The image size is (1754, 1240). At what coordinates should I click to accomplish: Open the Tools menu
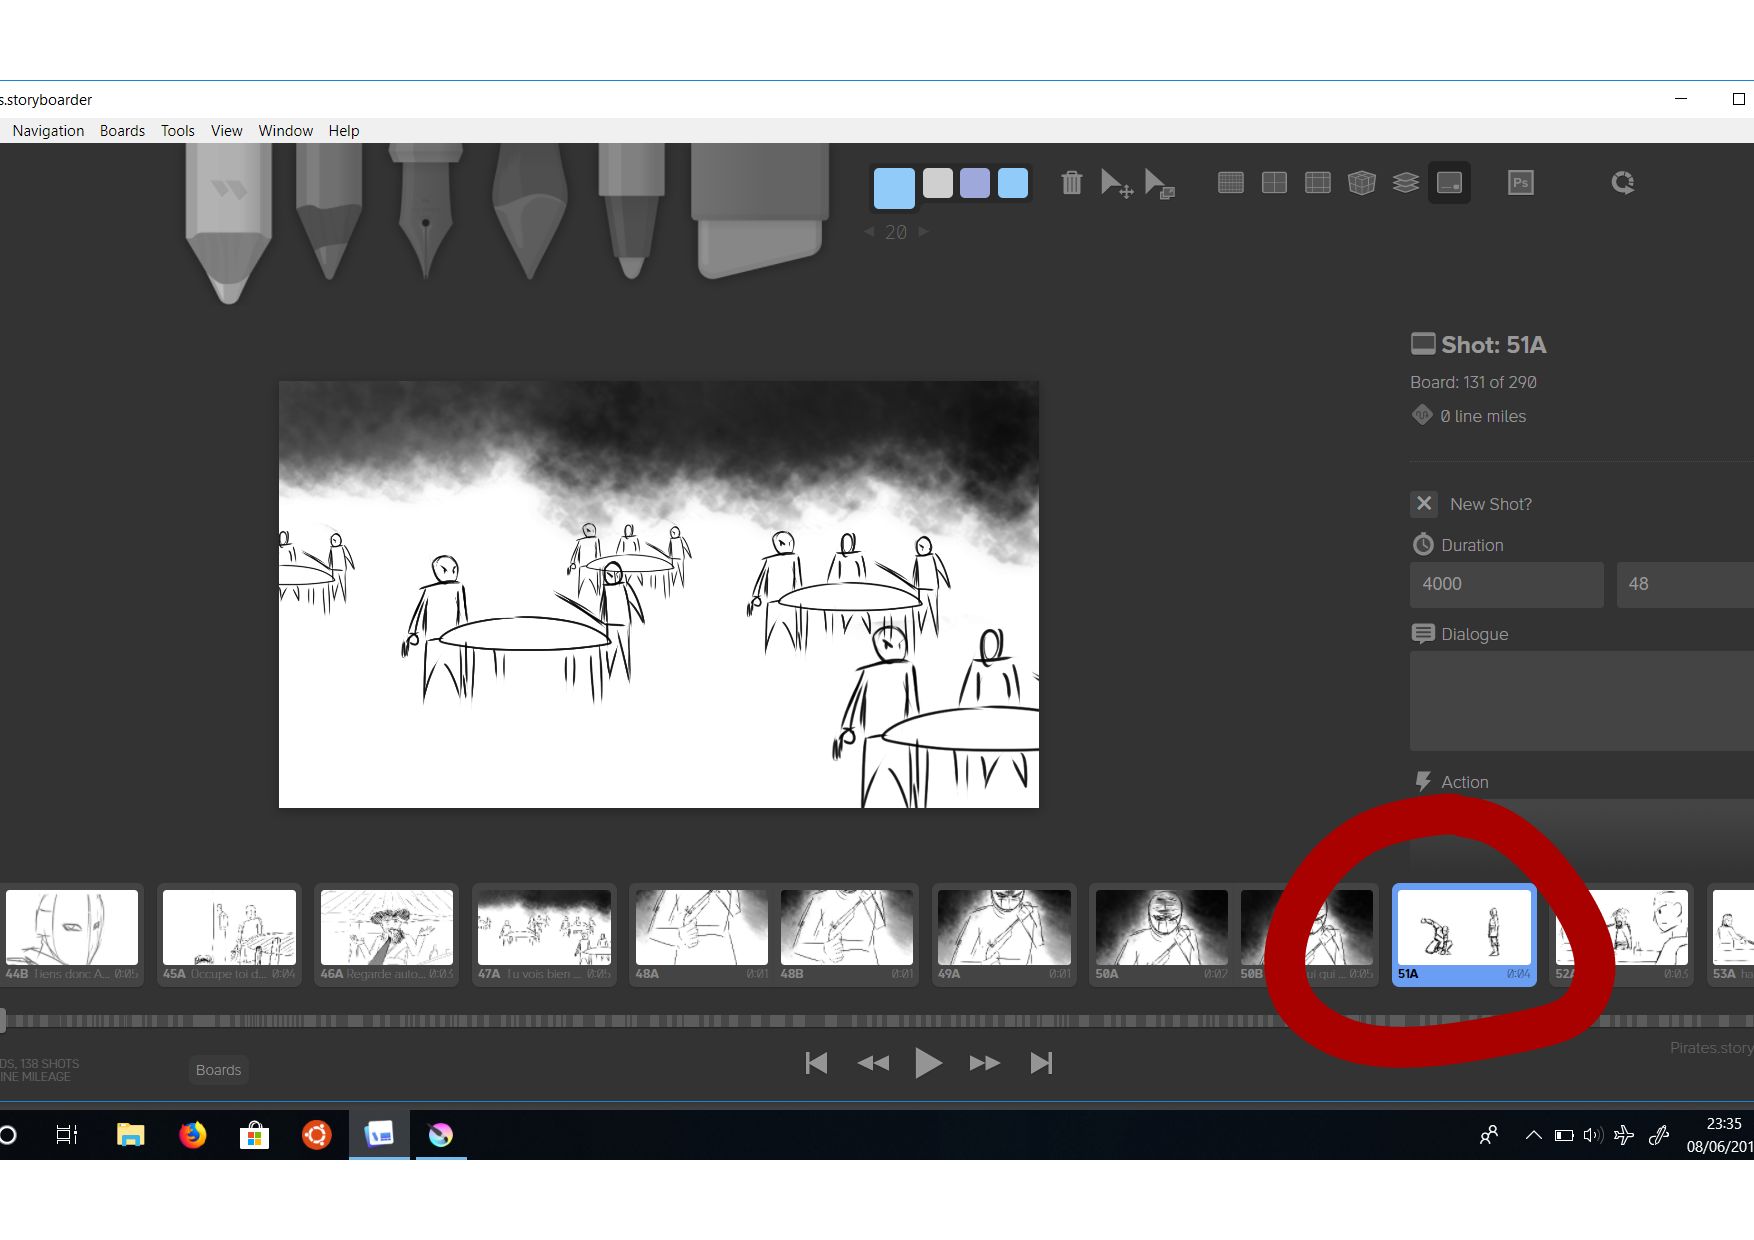click(x=177, y=130)
